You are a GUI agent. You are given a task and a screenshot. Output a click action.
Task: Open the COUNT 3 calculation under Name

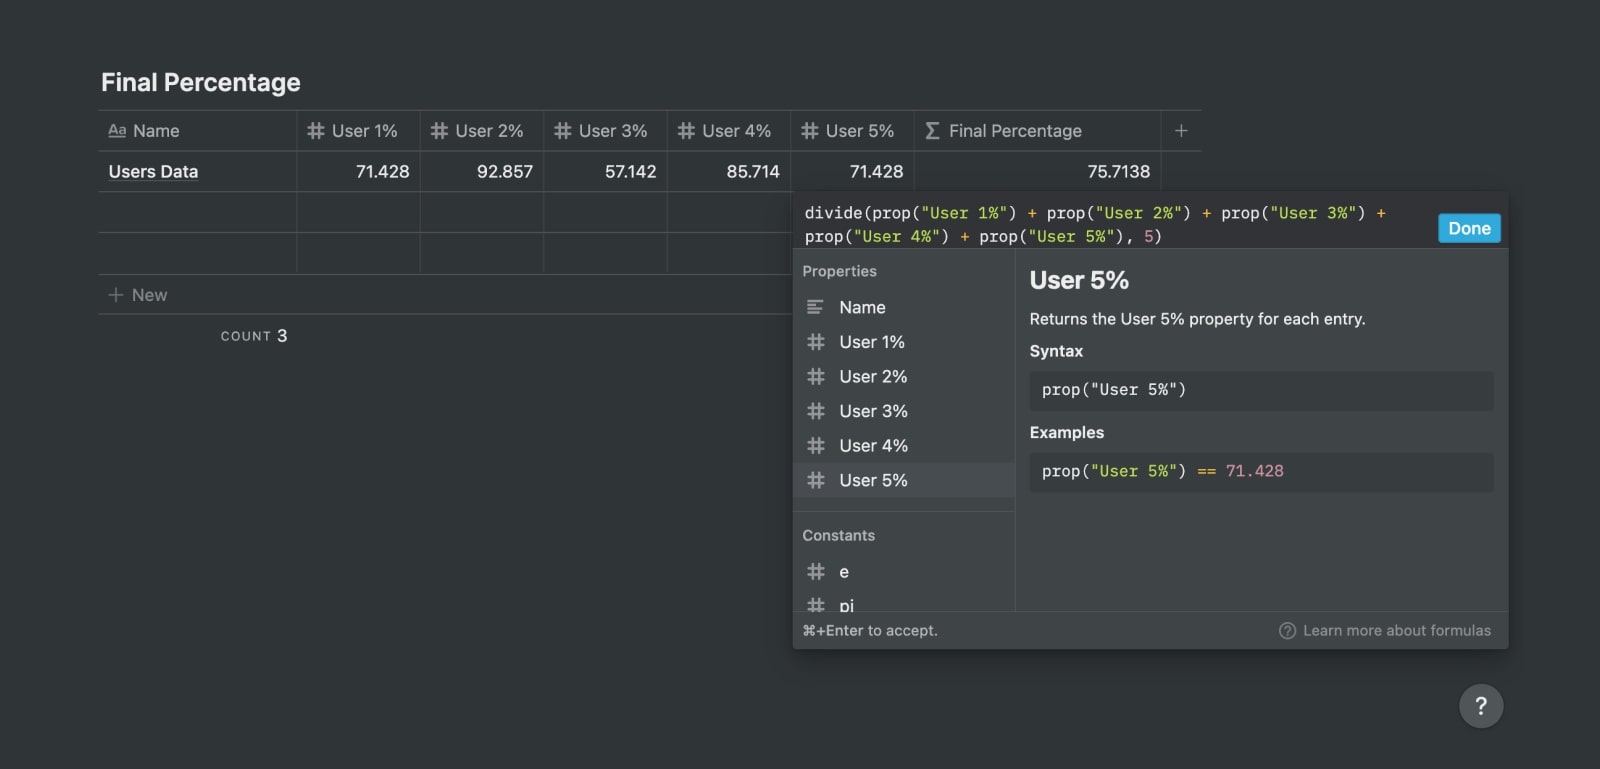[x=254, y=336]
